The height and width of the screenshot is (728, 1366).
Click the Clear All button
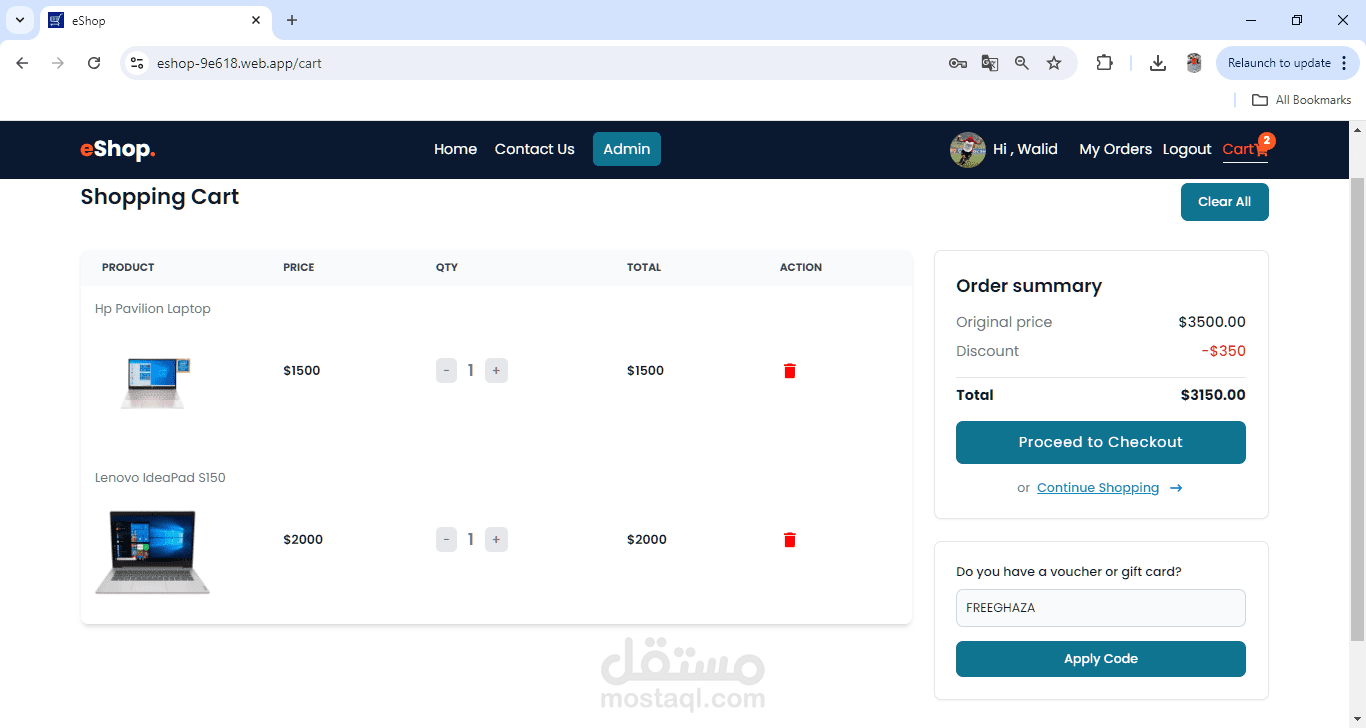1224,202
